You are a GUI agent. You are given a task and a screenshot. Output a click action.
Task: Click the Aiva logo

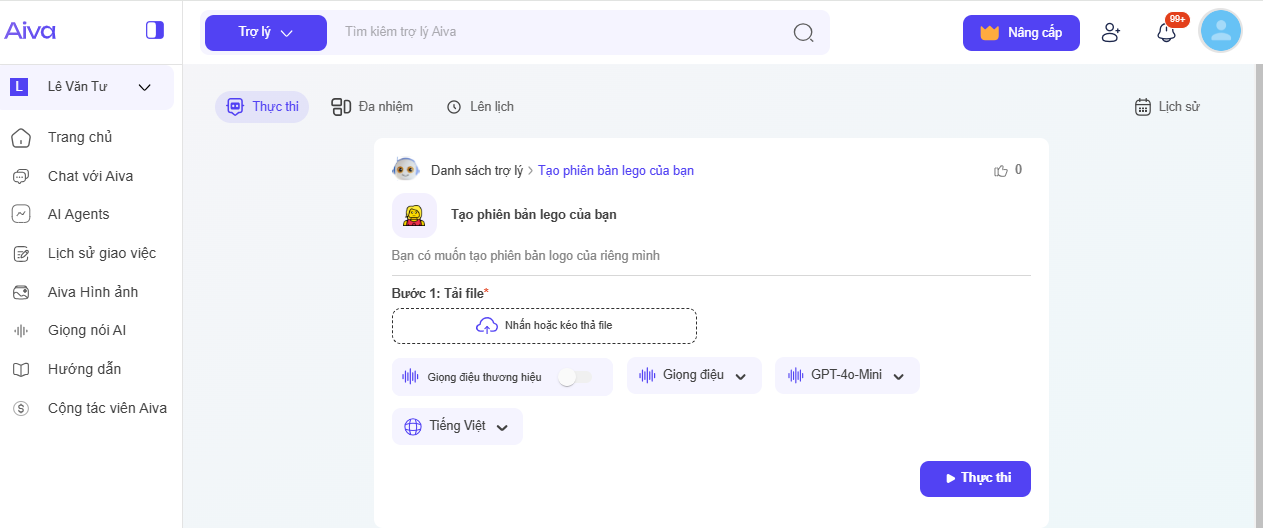(30, 30)
